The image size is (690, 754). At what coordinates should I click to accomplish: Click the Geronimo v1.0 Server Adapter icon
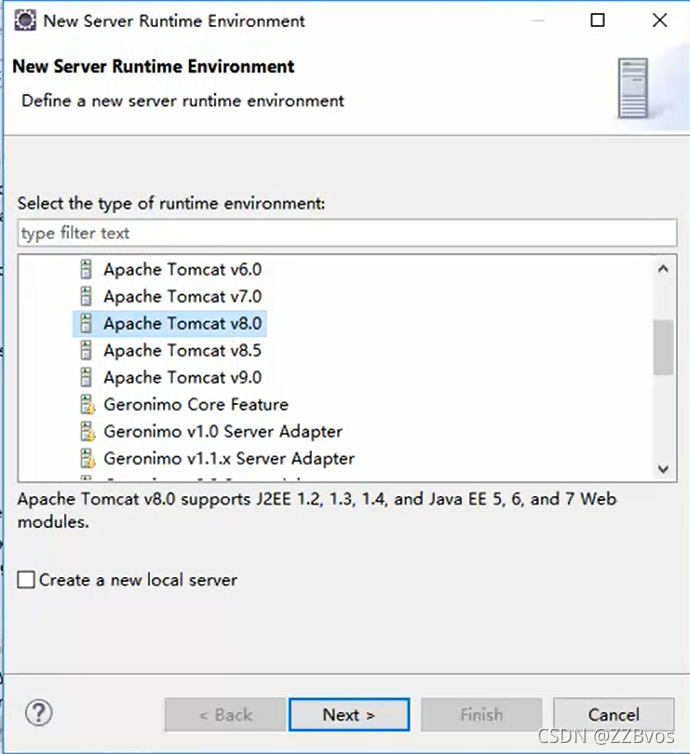click(x=88, y=431)
